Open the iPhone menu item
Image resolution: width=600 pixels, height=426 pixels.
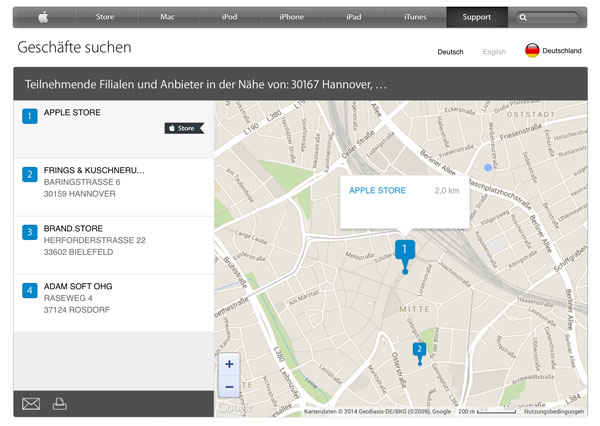pos(292,17)
